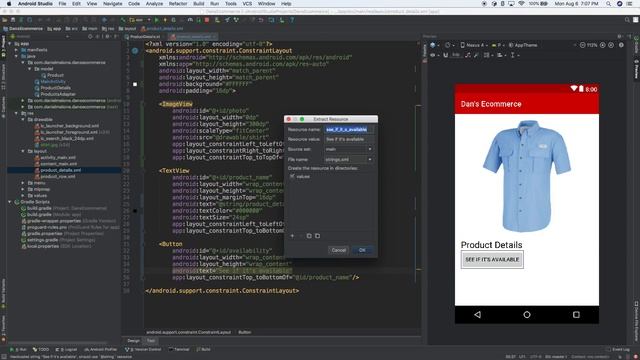Click the black color swatch at line 26
640x360 pixels.
click(x=135, y=211)
